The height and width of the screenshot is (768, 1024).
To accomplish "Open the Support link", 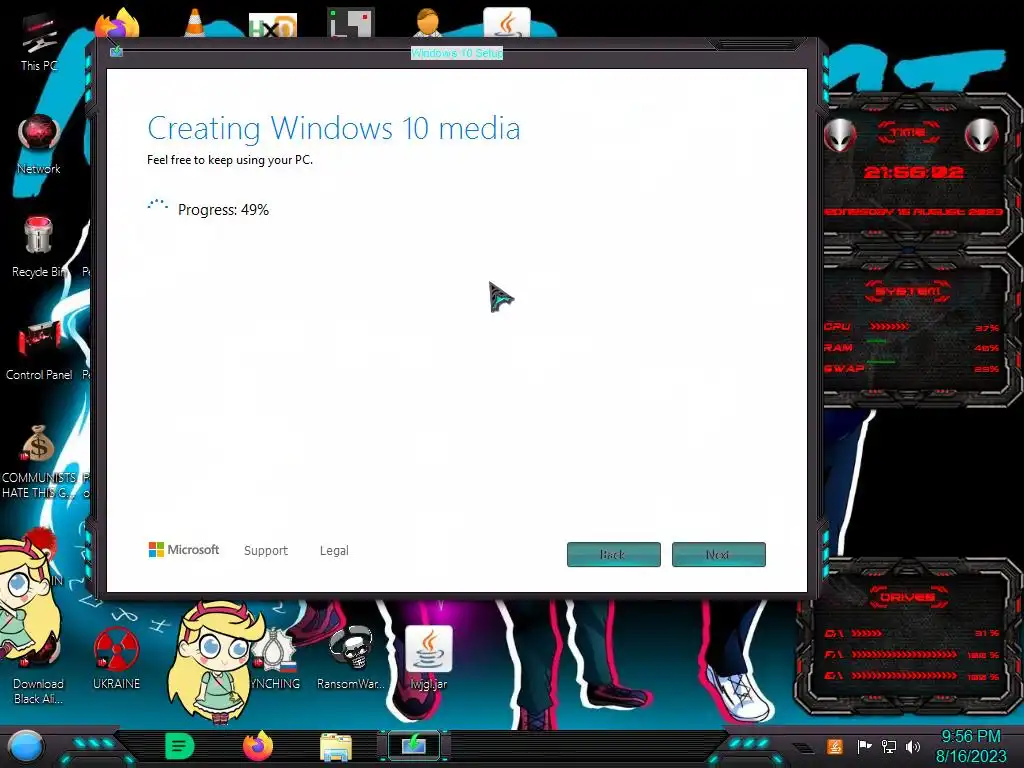I will [x=266, y=551].
